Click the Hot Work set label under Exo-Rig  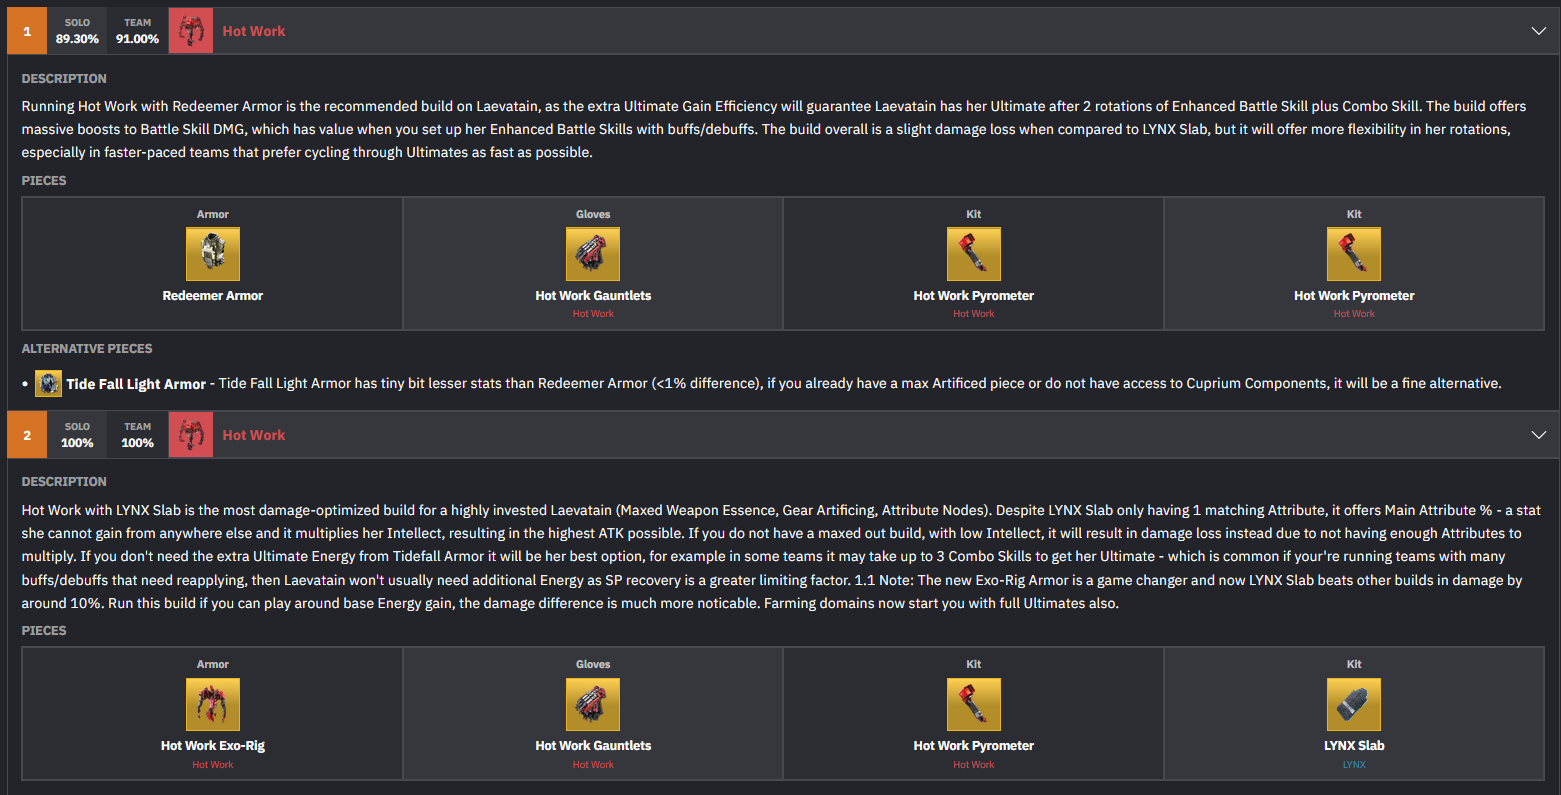(213, 765)
